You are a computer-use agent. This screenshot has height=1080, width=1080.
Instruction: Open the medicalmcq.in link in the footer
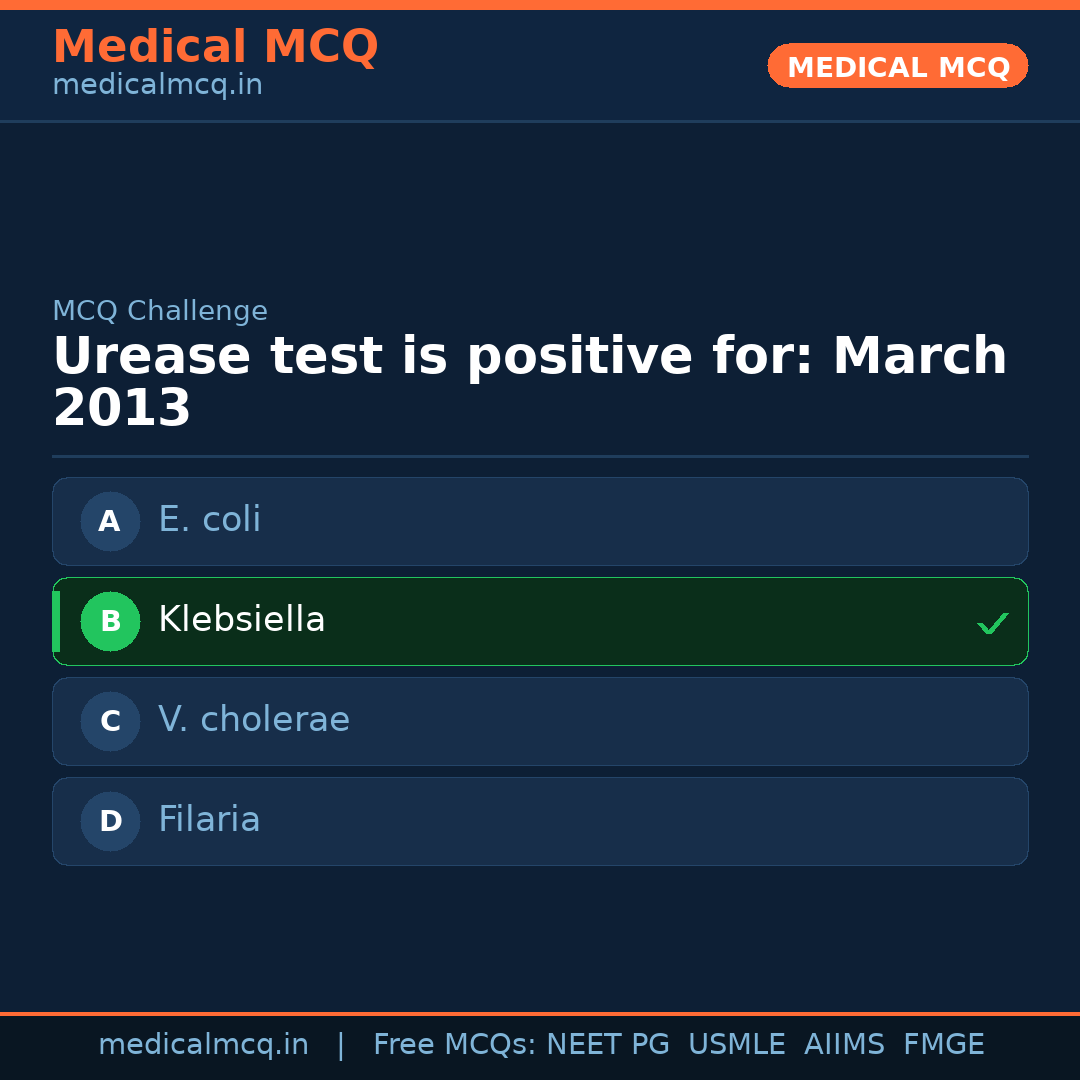point(203,1045)
